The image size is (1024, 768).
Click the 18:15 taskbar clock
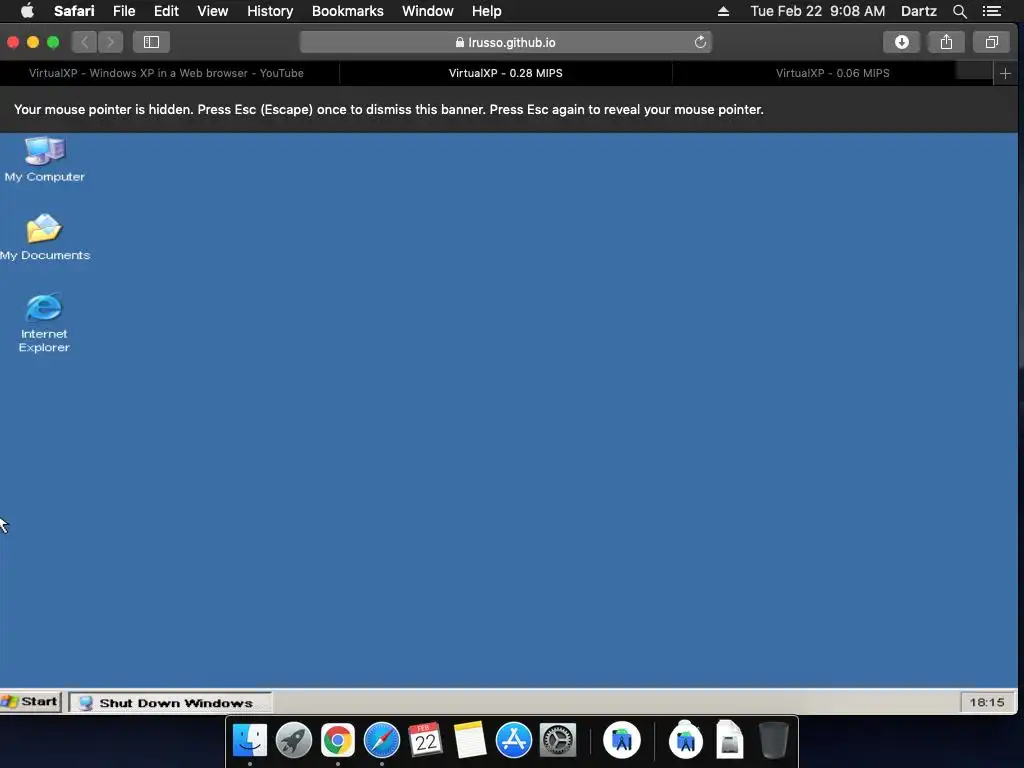click(987, 702)
